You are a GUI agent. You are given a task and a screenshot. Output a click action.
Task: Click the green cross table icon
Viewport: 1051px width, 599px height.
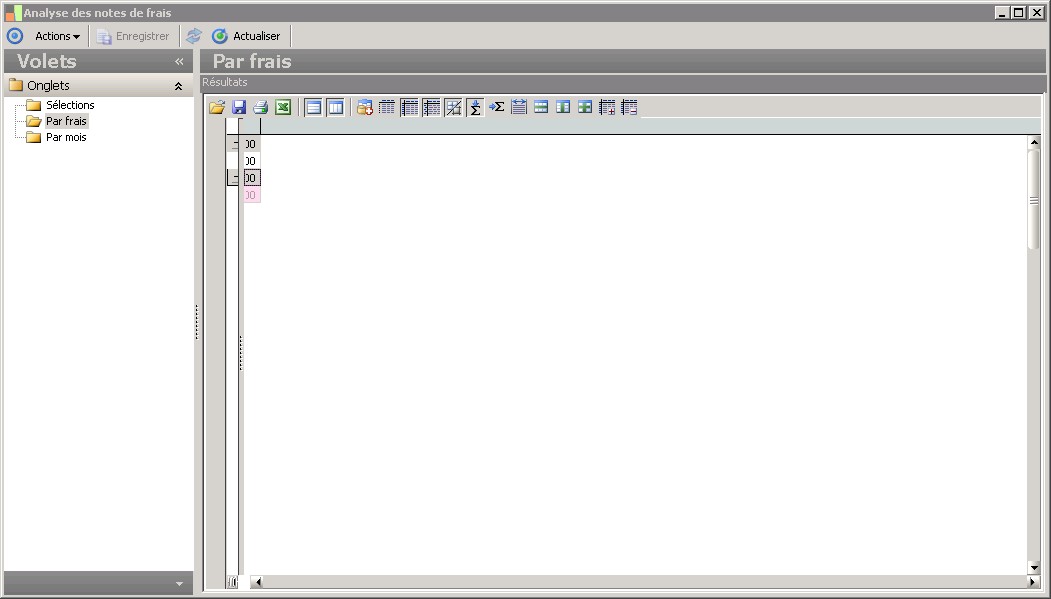pyautogui.click(x=585, y=107)
